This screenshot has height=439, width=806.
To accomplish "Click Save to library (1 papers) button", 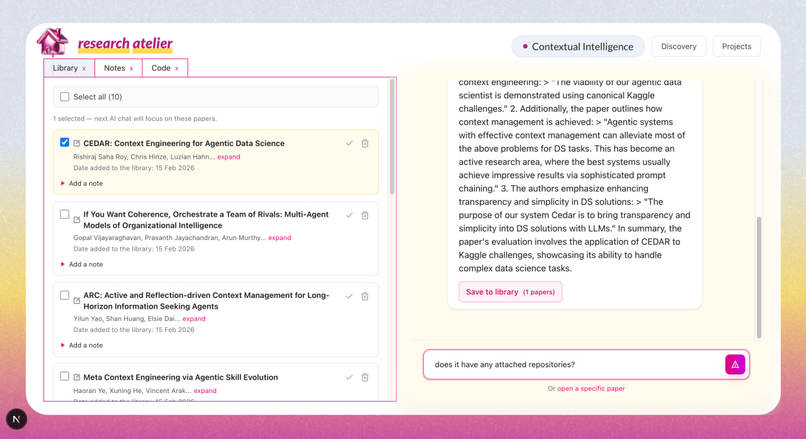I will click(x=510, y=292).
